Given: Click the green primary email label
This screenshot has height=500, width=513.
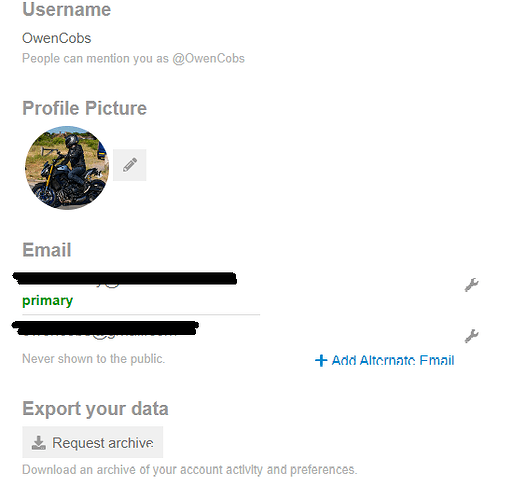Looking at the screenshot, I should [47, 301].
